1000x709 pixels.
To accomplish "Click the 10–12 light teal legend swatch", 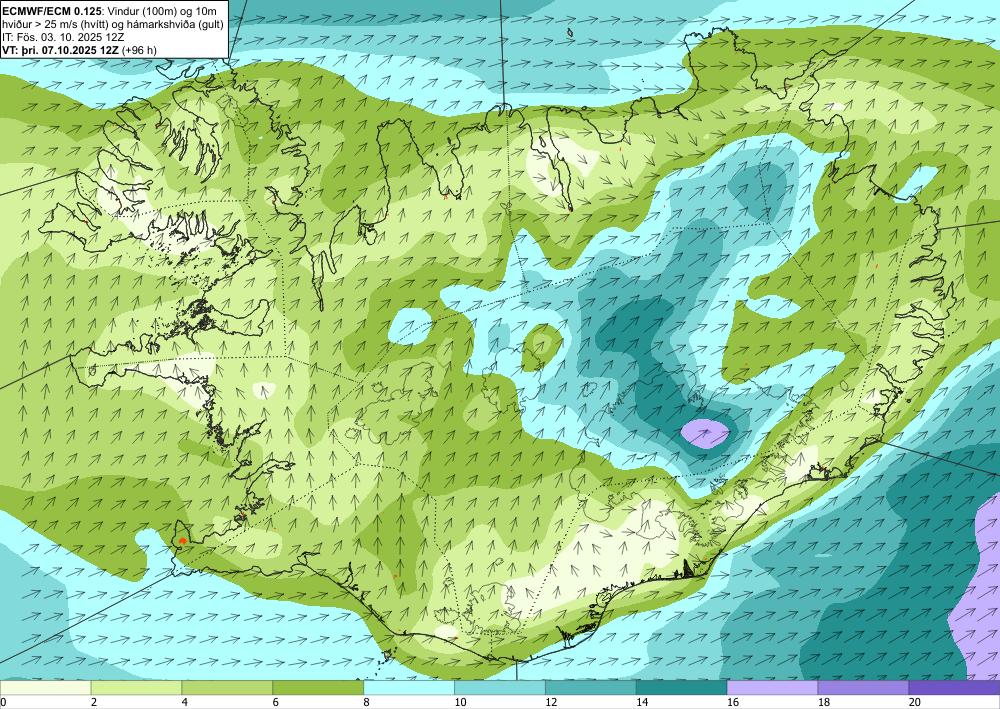I will click(x=499, y=688).
